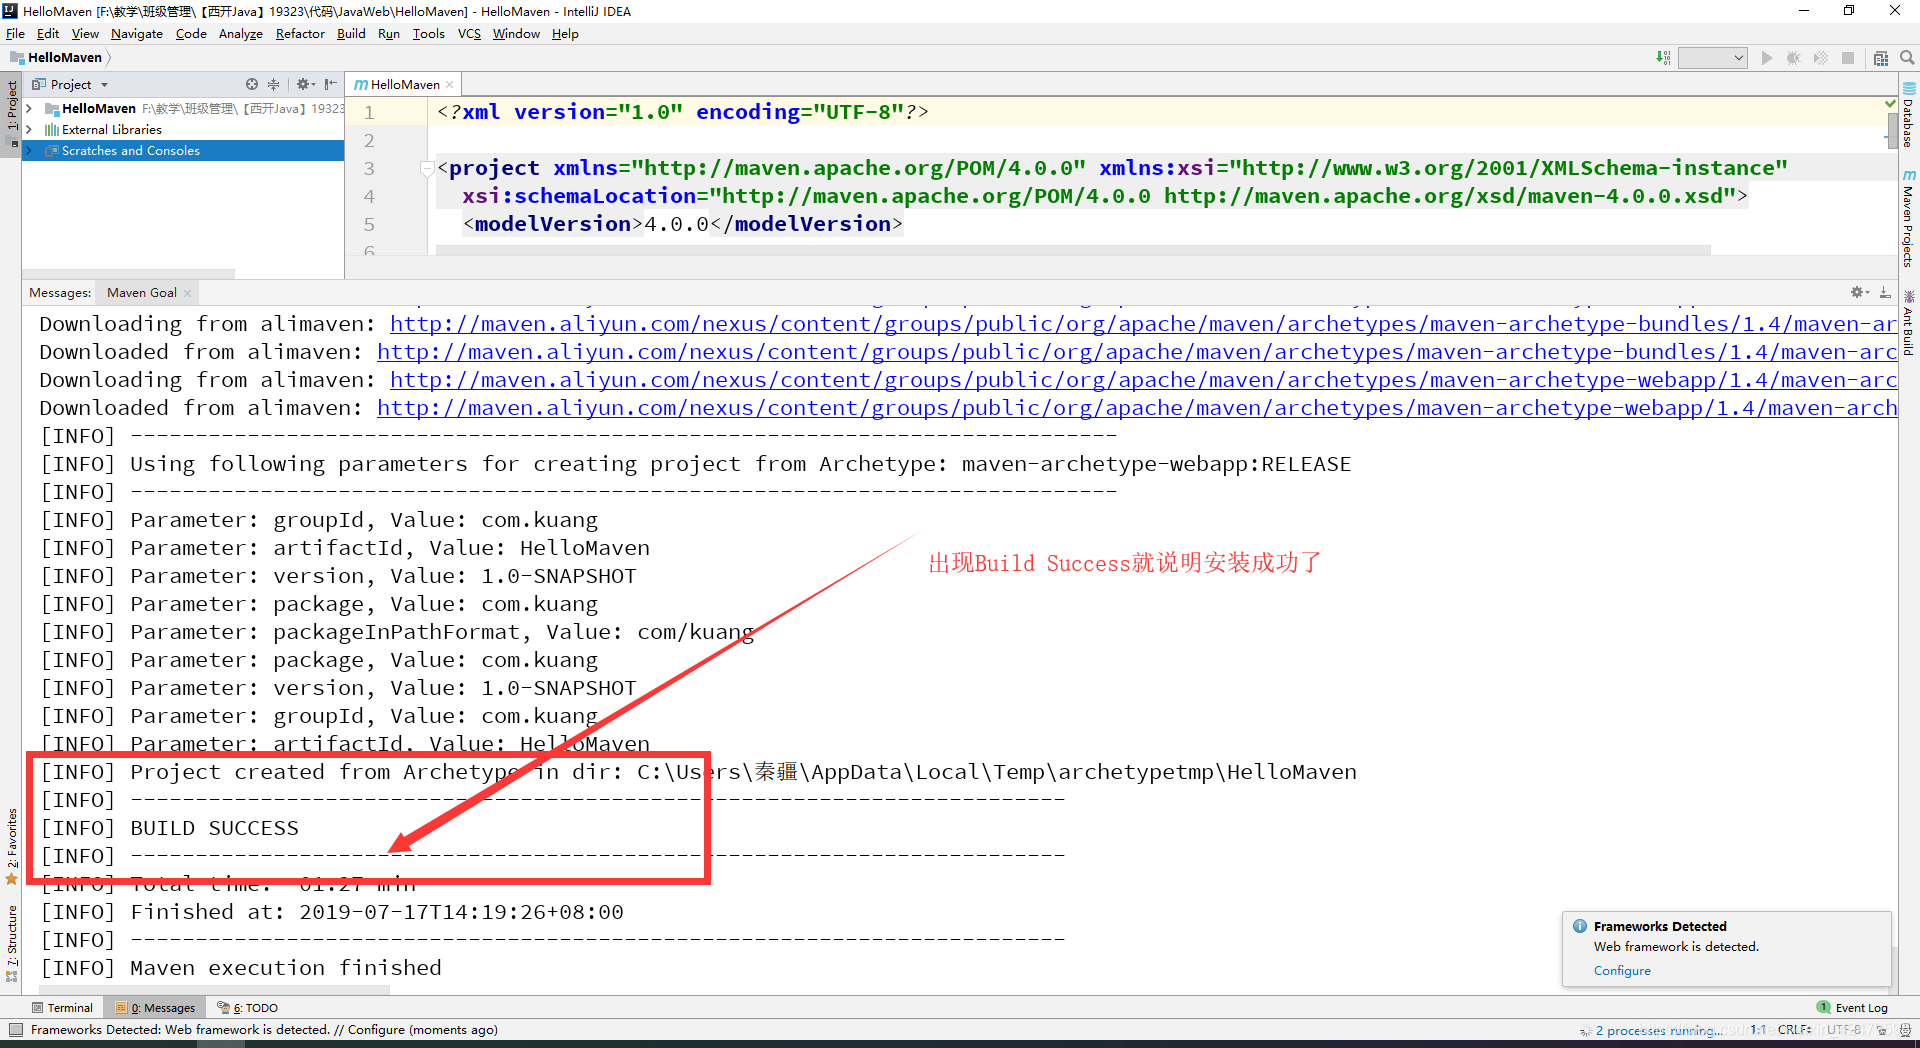Open Messages panel settings gear
Screen dimensions: 1920x1048
(x=1858, y=293)
